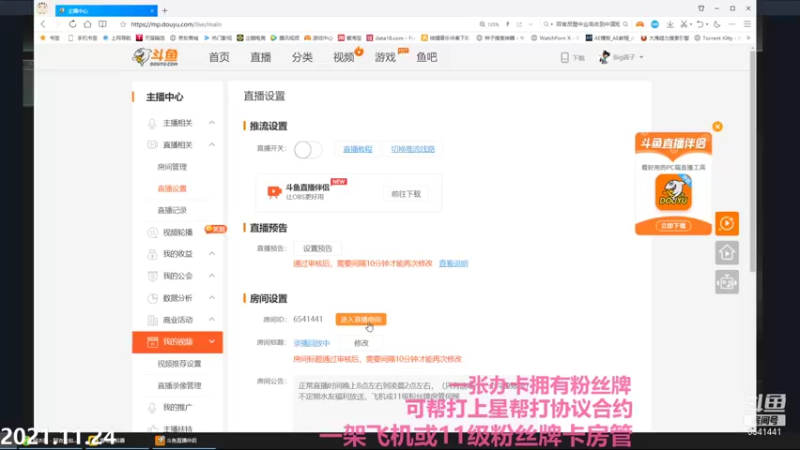
Task: Expand the 我的公会 chevron
Action: 212,276
